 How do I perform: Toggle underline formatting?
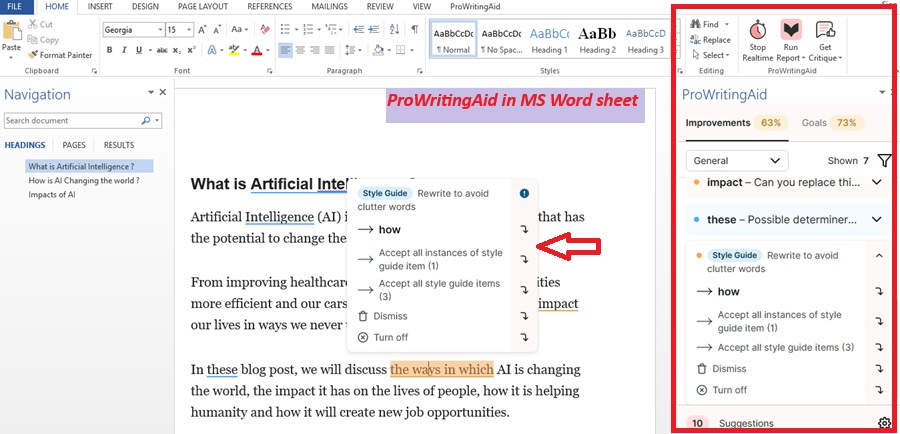click(x=139, y=50)
